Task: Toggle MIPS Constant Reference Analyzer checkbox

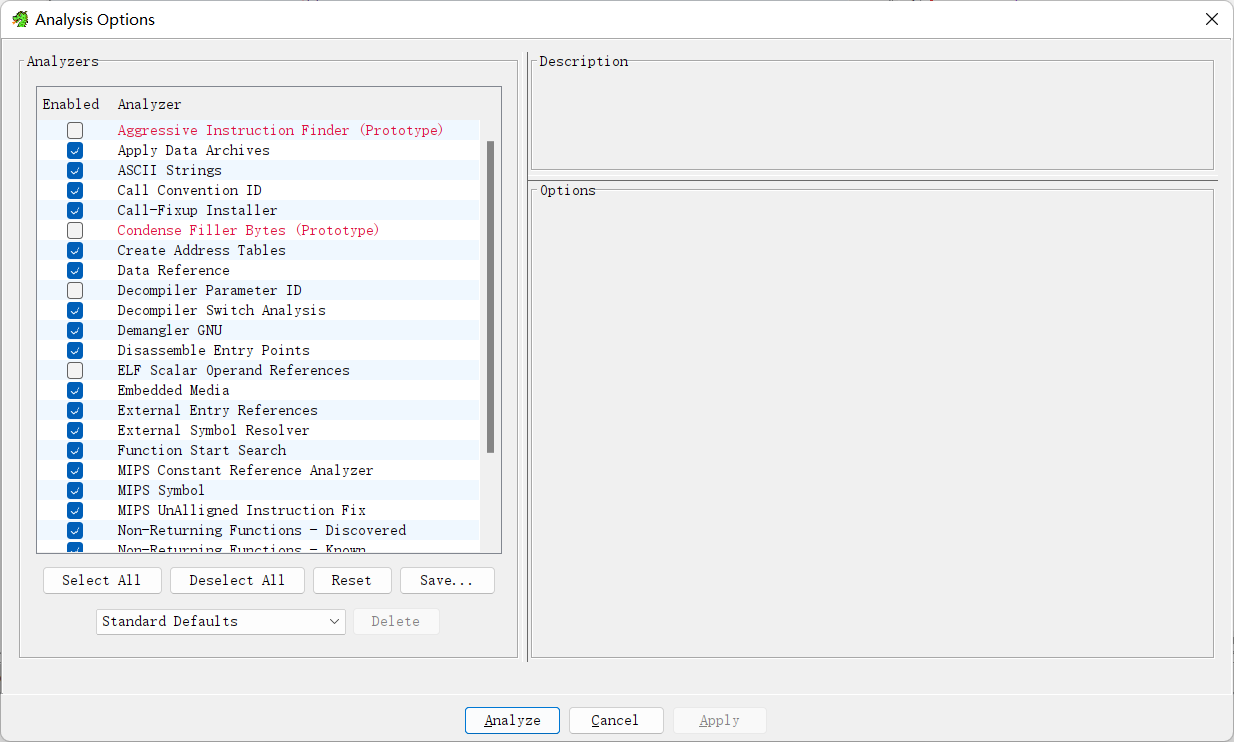Action: click(x=75, y=470)
